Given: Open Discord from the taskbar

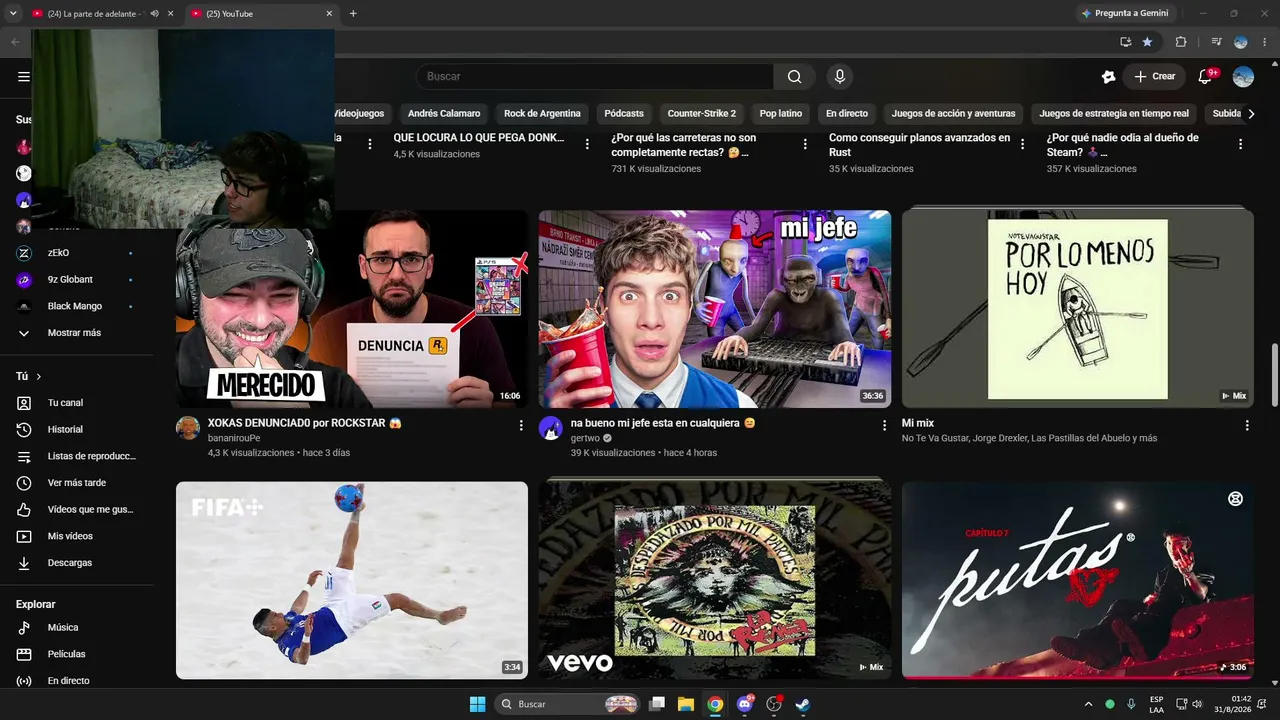Looking at the screenshot, I should [x=744, y=704].
